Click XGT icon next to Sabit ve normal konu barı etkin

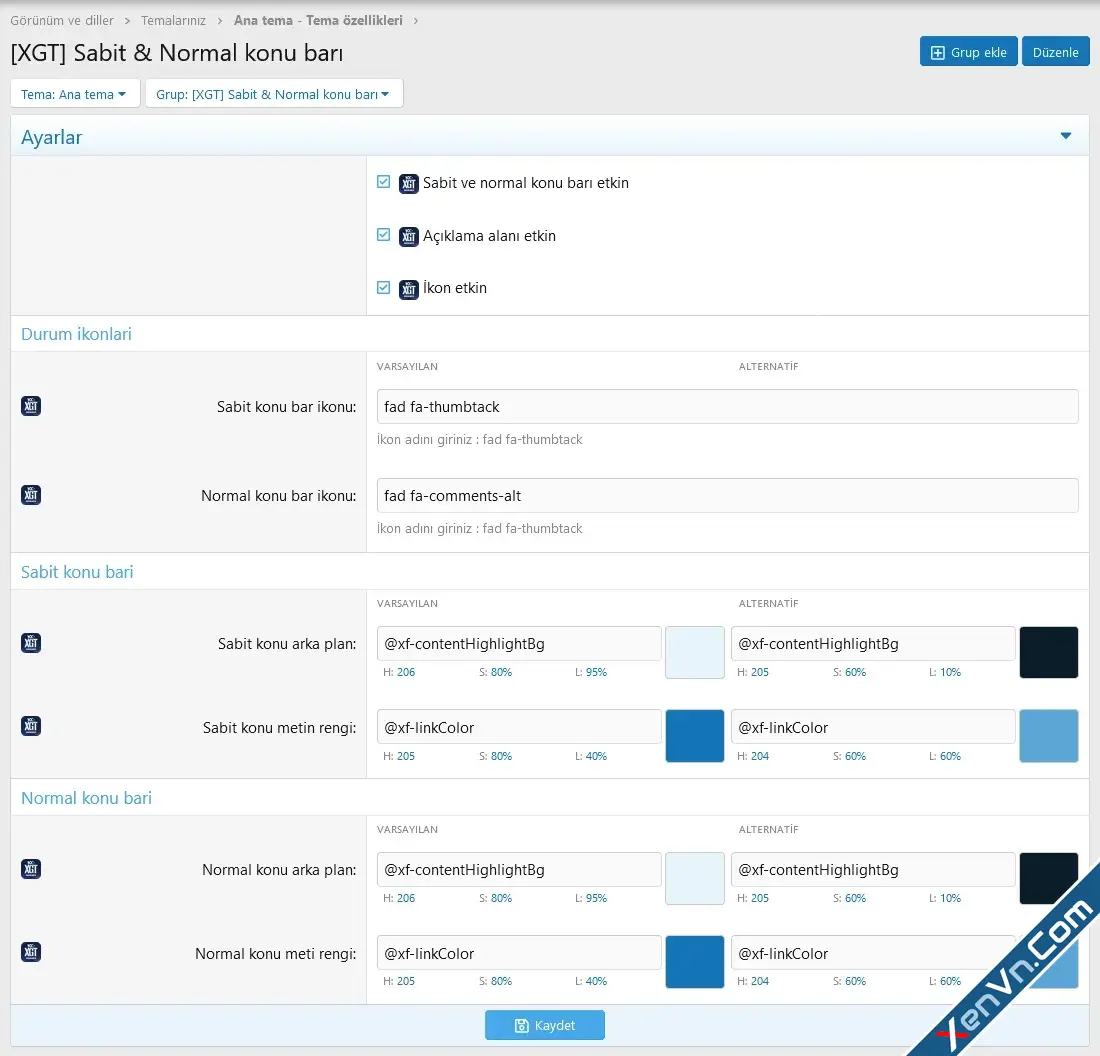pyautogui.click(x=409, y=184)
